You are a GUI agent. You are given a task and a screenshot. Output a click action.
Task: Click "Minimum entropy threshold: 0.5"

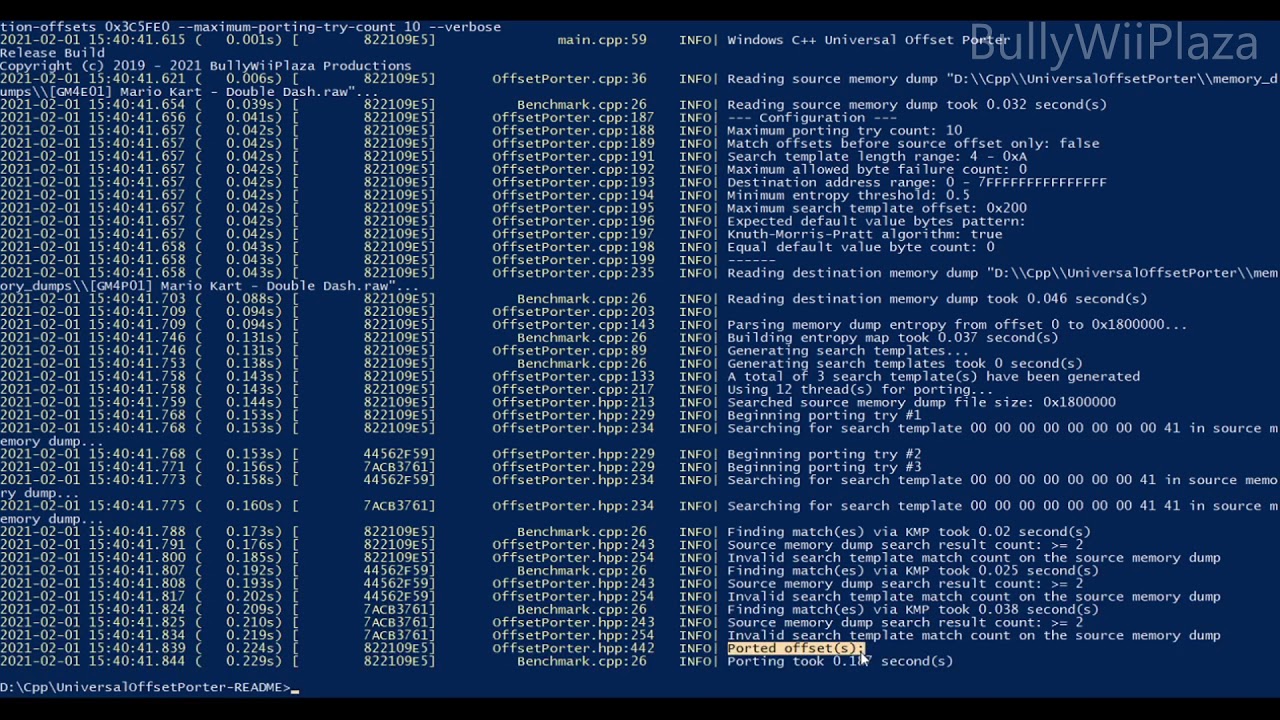848,196
